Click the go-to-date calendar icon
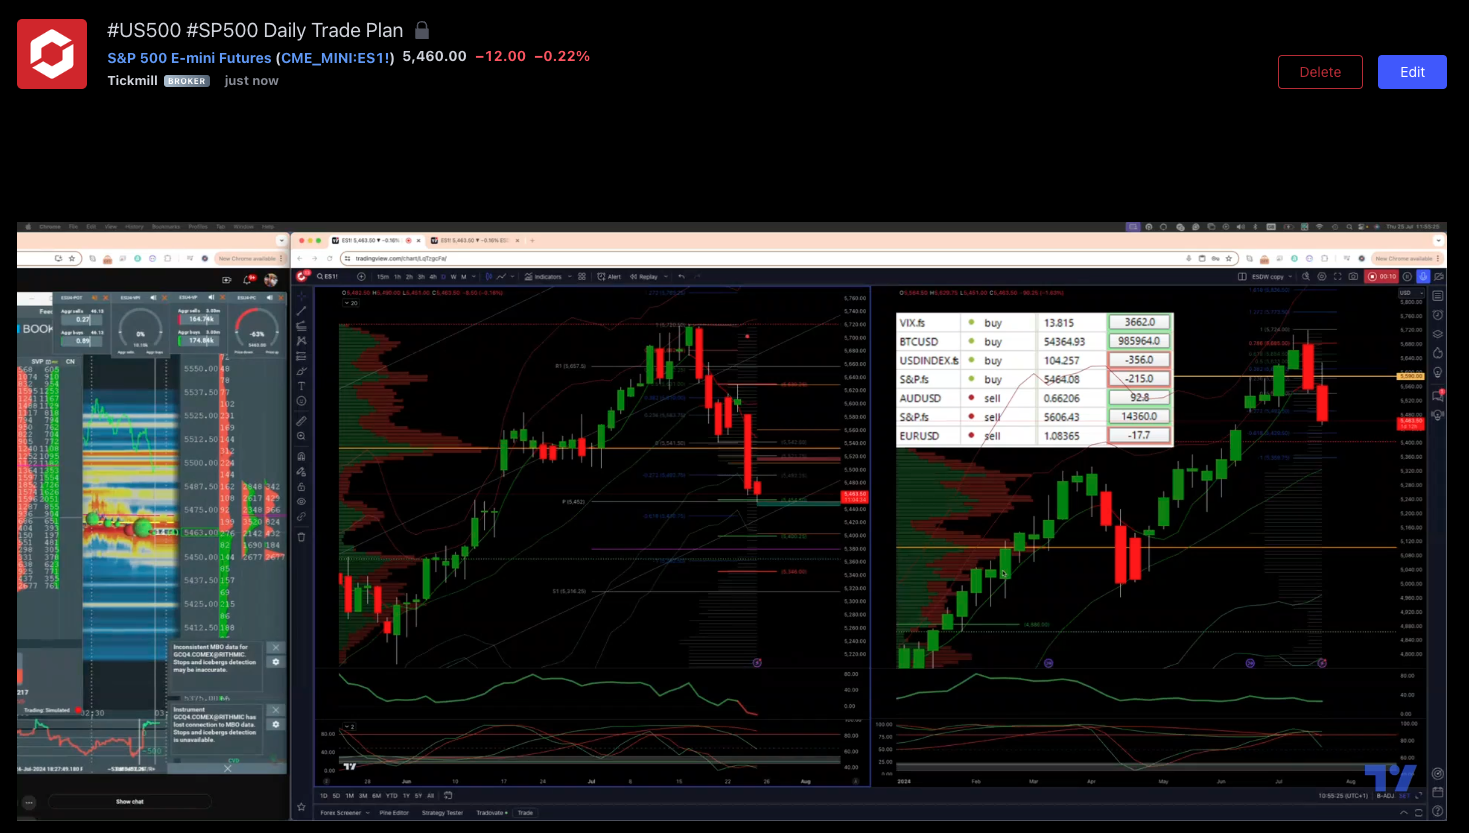The width and height of the screenshot is (1469, 833). (x=448, y=796)
